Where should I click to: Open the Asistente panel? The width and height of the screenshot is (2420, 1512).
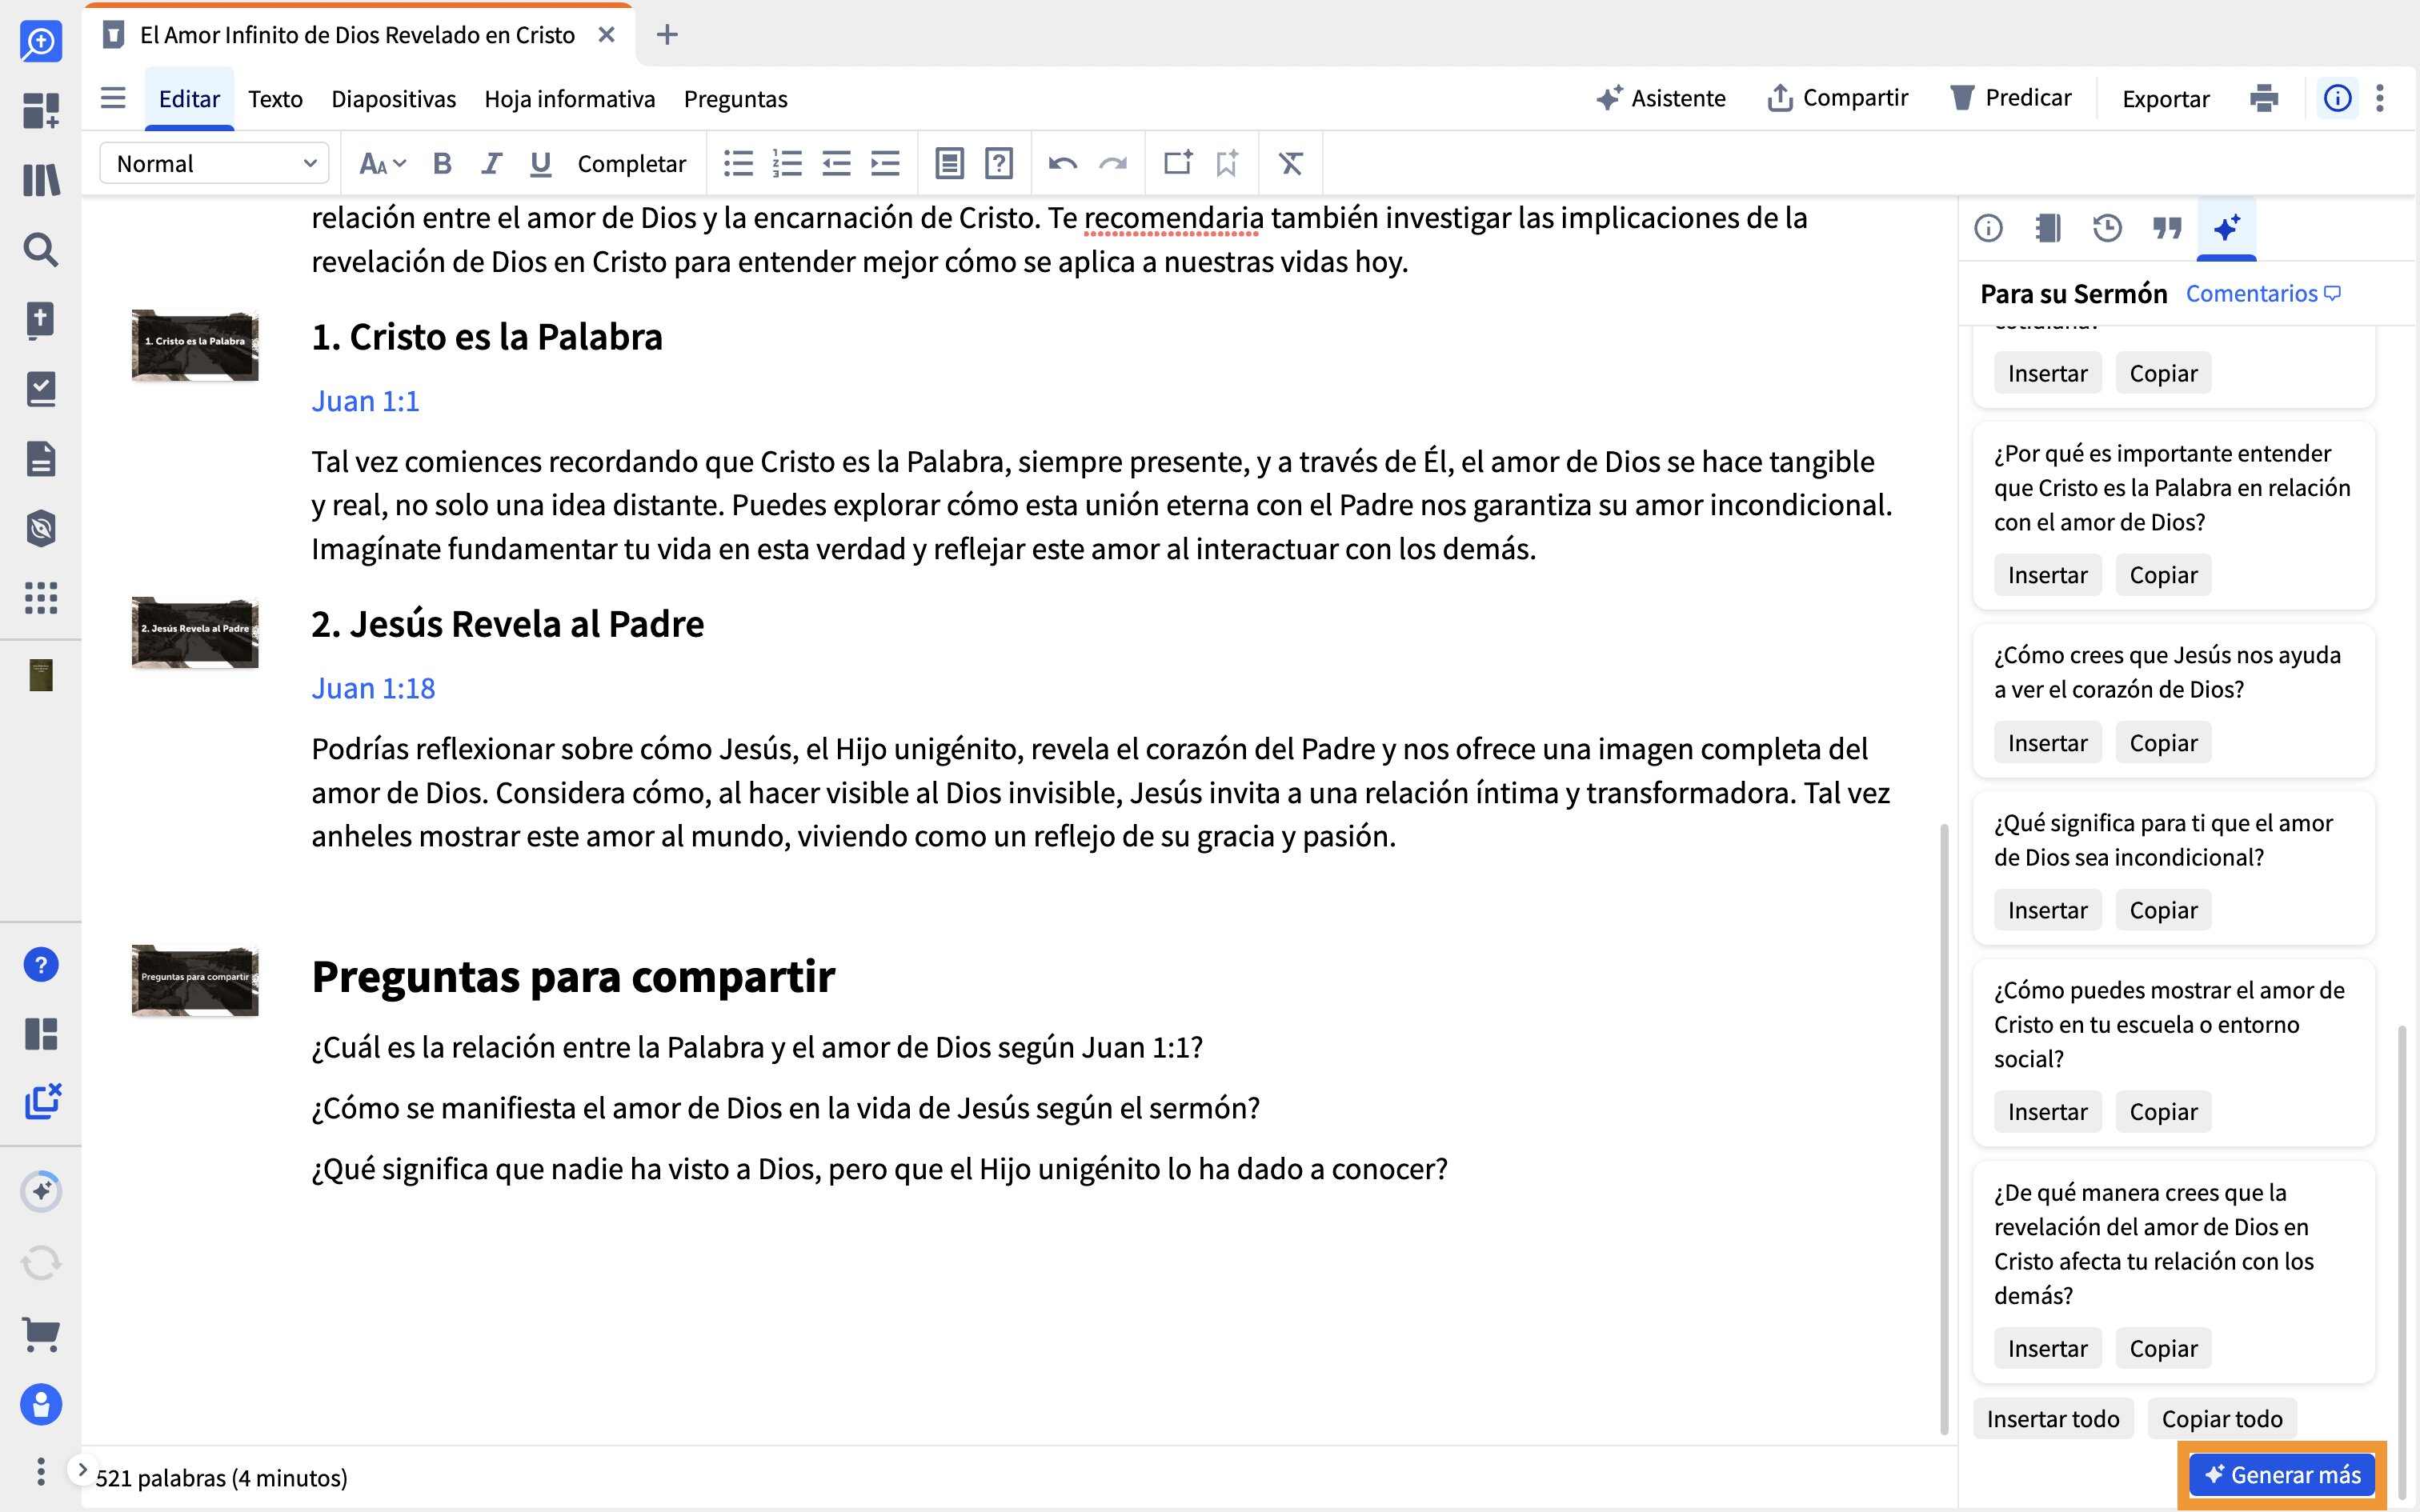pyautogui.click(x=1661, y=98)
